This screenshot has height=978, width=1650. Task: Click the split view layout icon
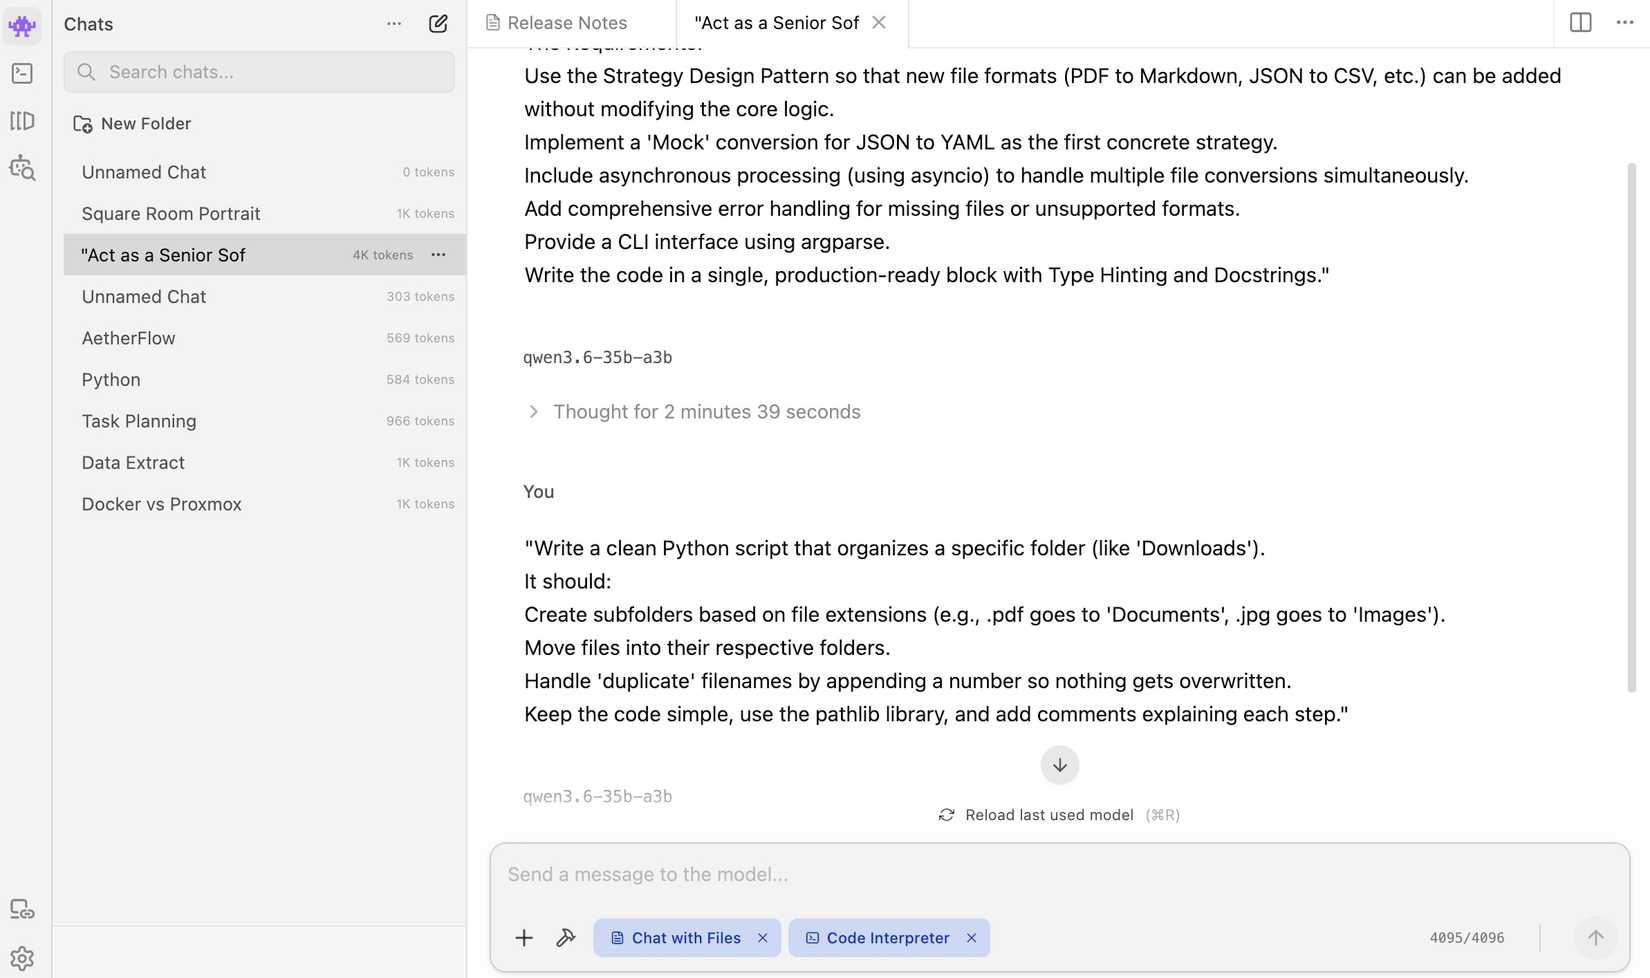1580,22
